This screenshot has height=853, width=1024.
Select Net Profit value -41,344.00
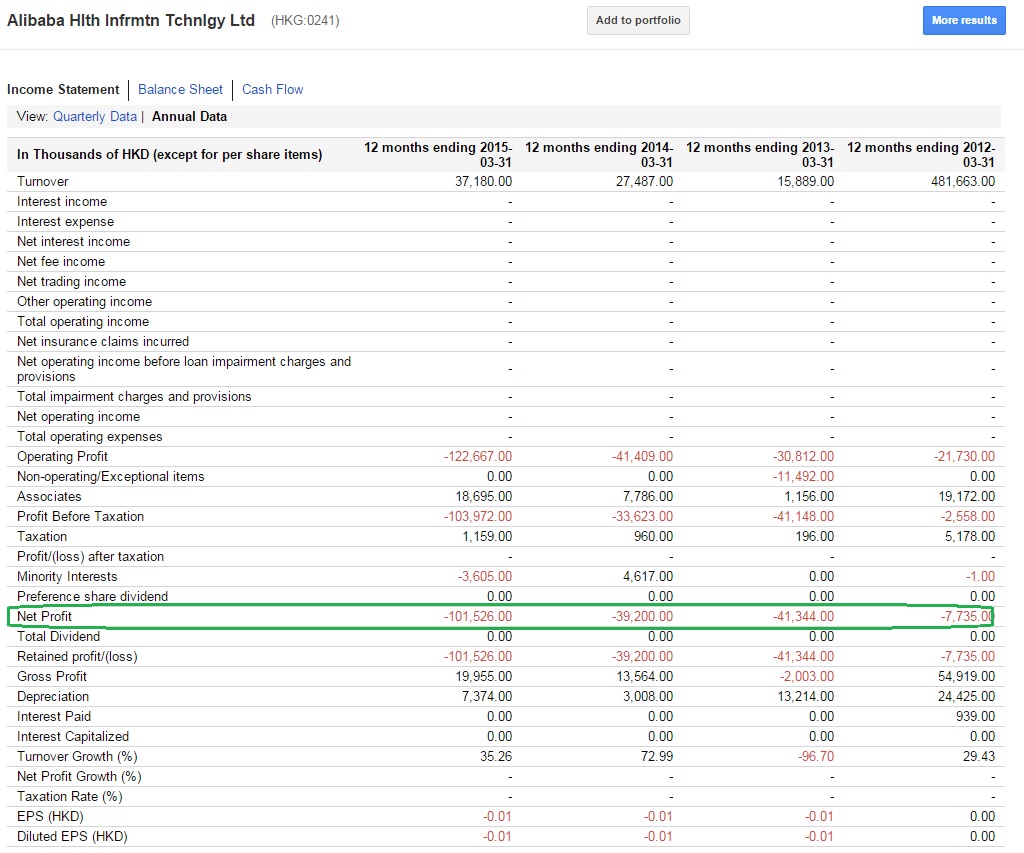coord(803,617)
